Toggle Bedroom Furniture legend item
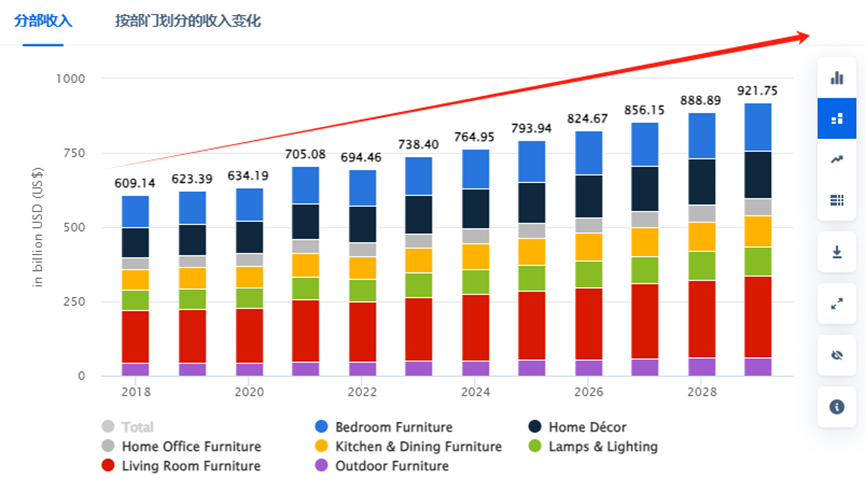The image size is (865, 493). coord(393,427)
